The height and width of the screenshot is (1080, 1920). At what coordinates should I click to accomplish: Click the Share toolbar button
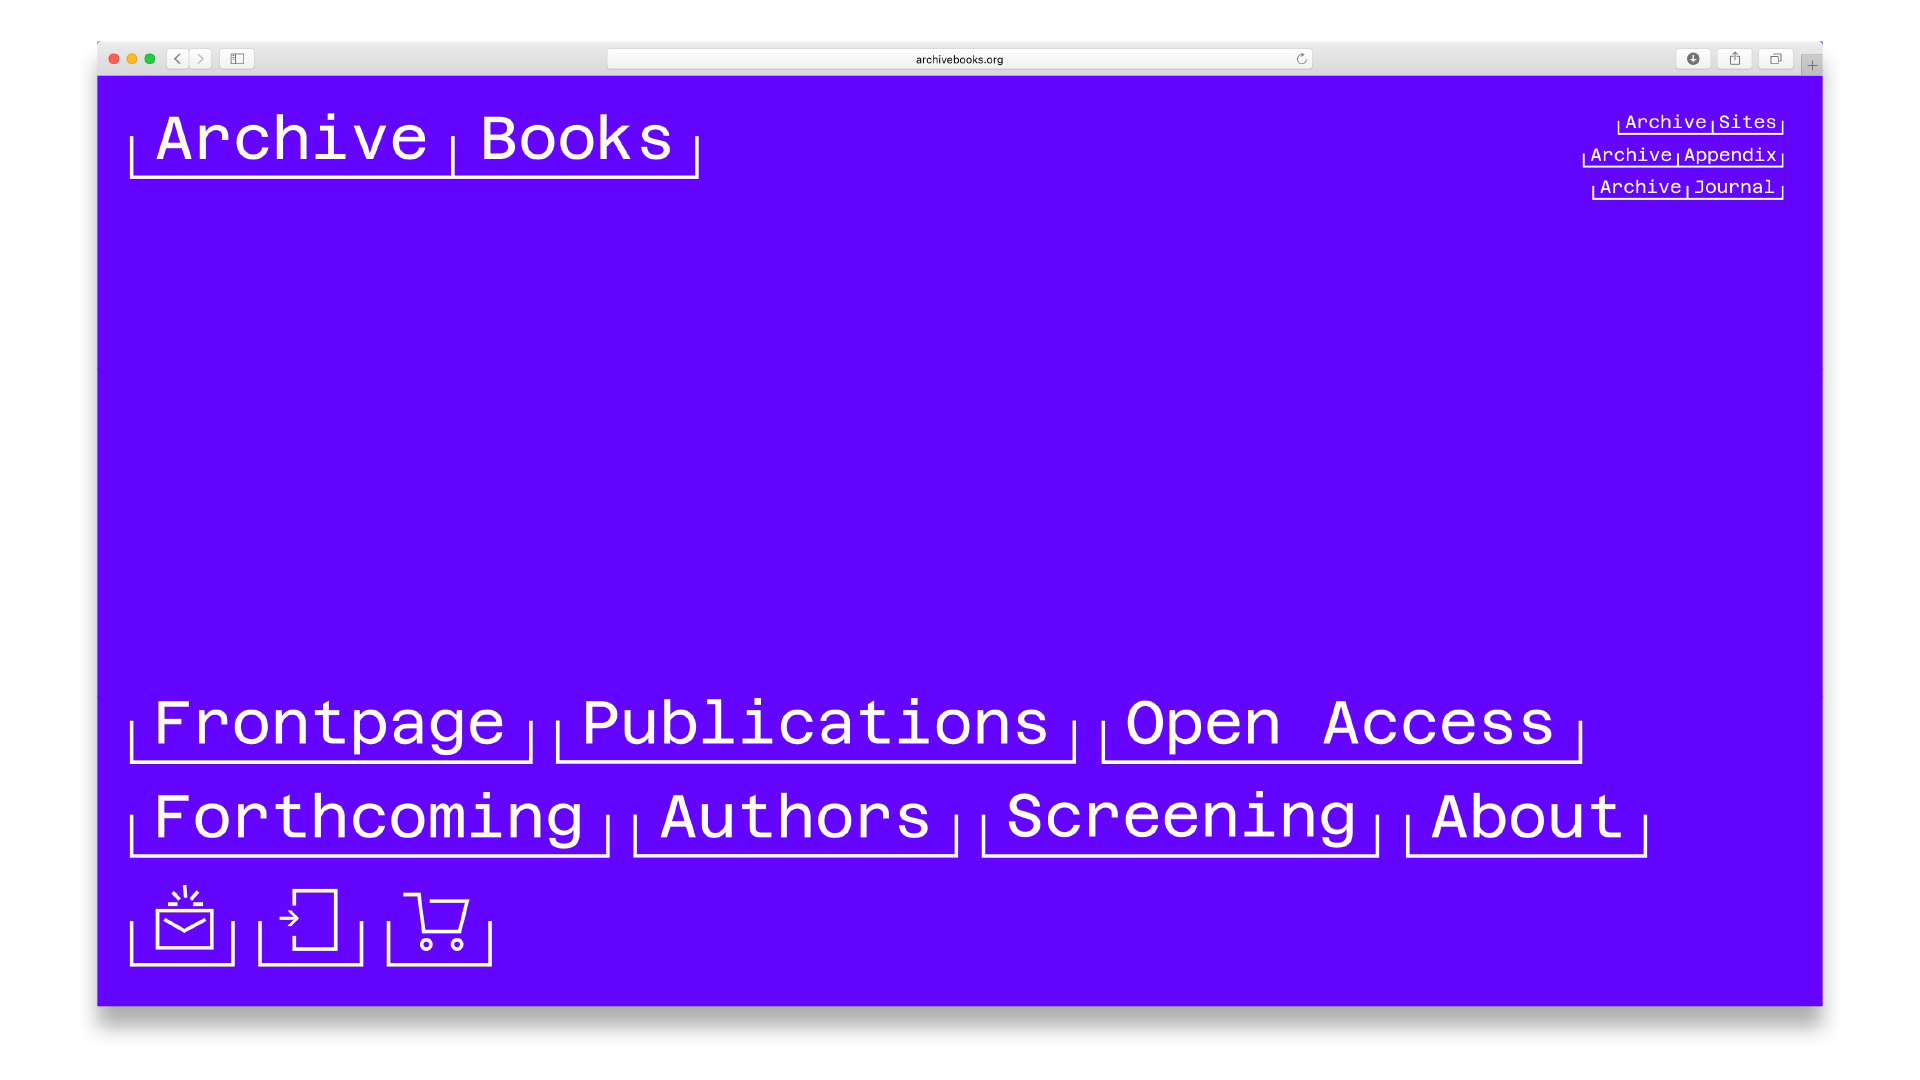click(1735, 59)
